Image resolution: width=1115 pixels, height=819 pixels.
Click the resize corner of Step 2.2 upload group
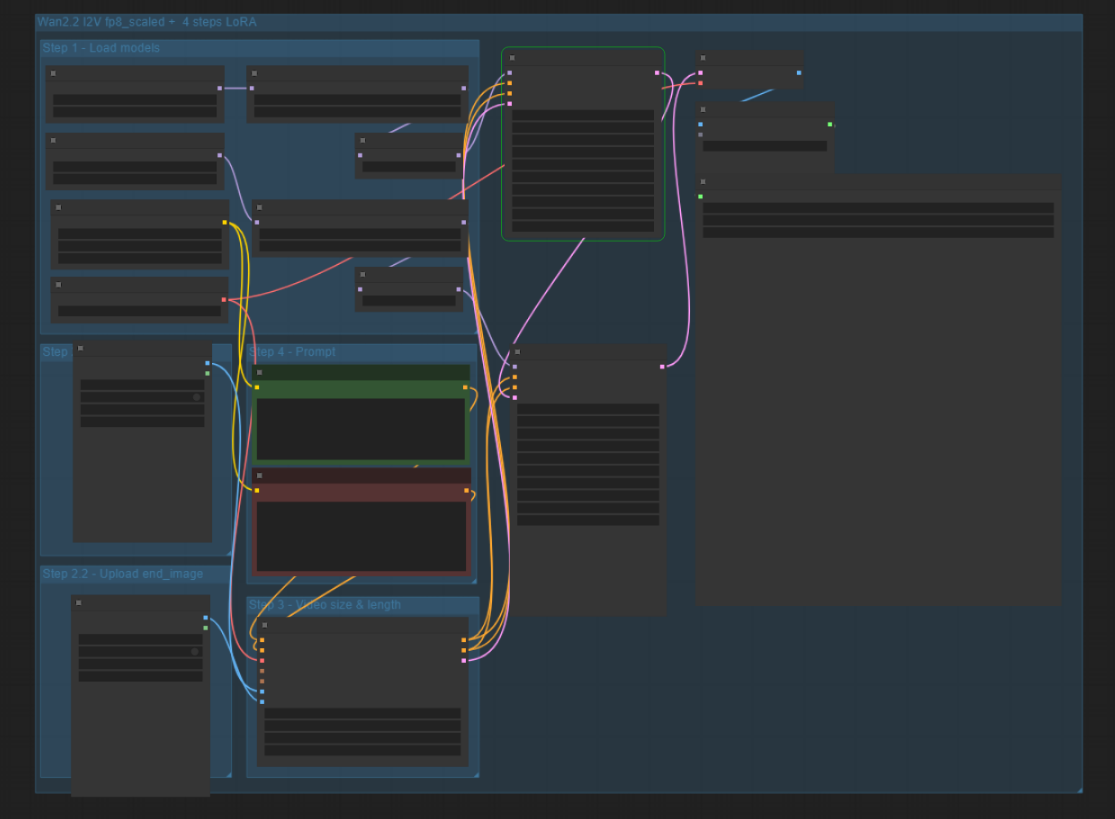[x=228, y=774]
